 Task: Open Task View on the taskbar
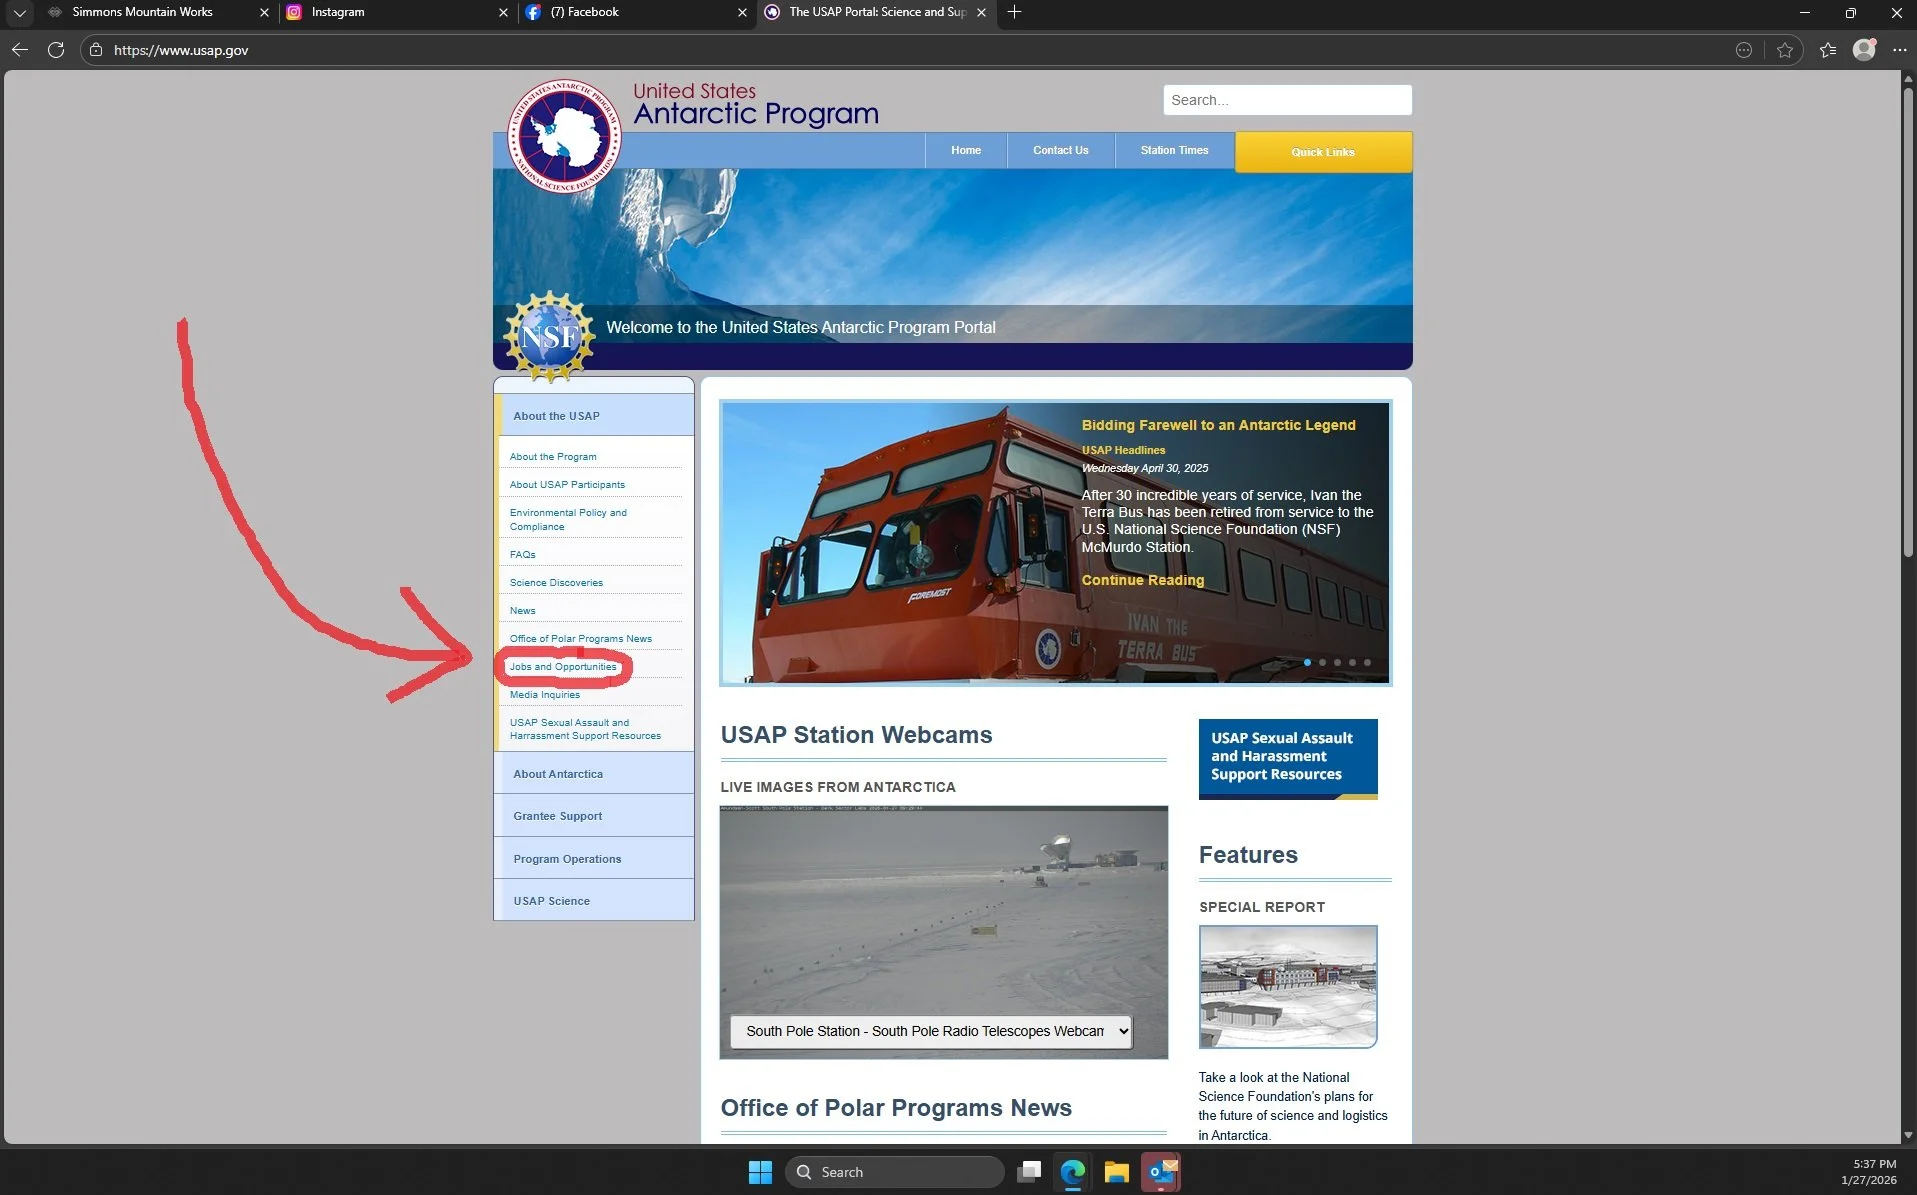pos(1029,1172)
